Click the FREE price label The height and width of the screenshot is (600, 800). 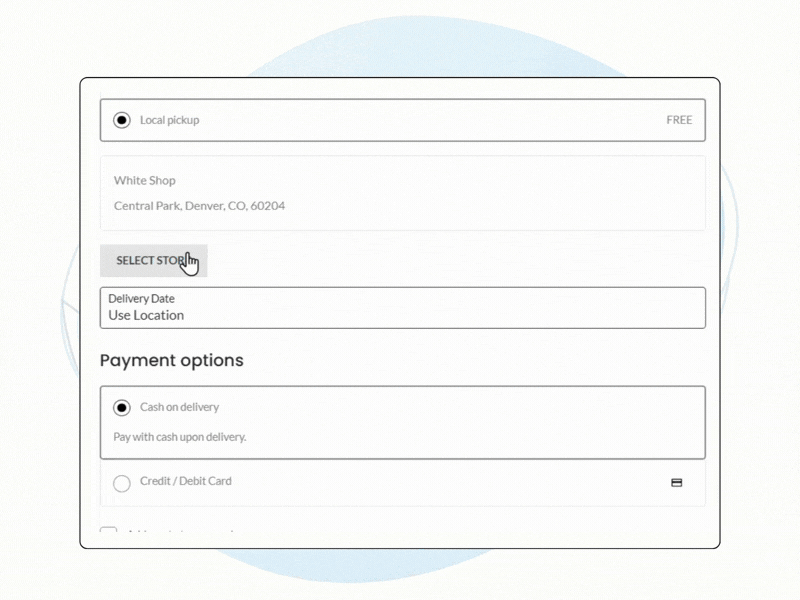point(679,120)
